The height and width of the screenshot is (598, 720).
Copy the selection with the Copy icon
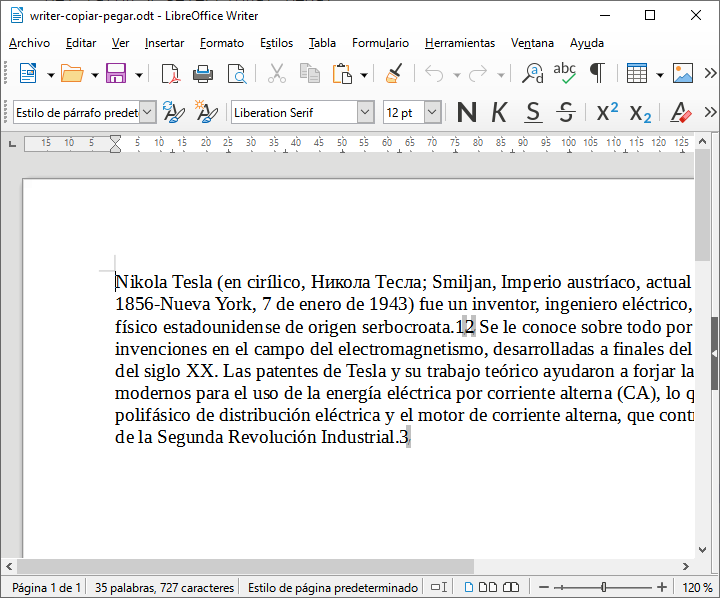point(310,73)
